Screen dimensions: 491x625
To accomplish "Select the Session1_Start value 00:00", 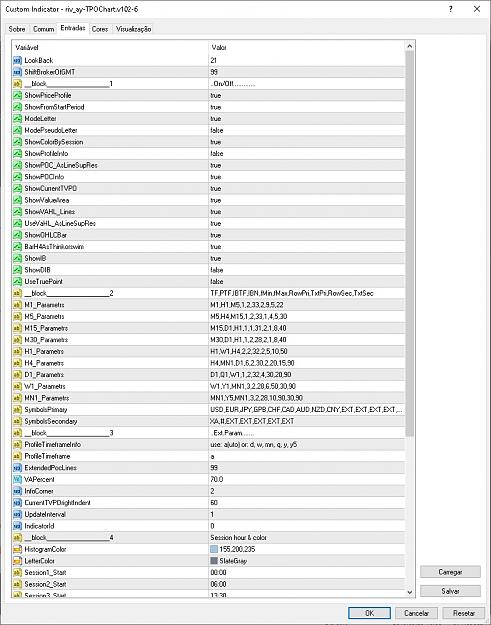I will (218, 572).
